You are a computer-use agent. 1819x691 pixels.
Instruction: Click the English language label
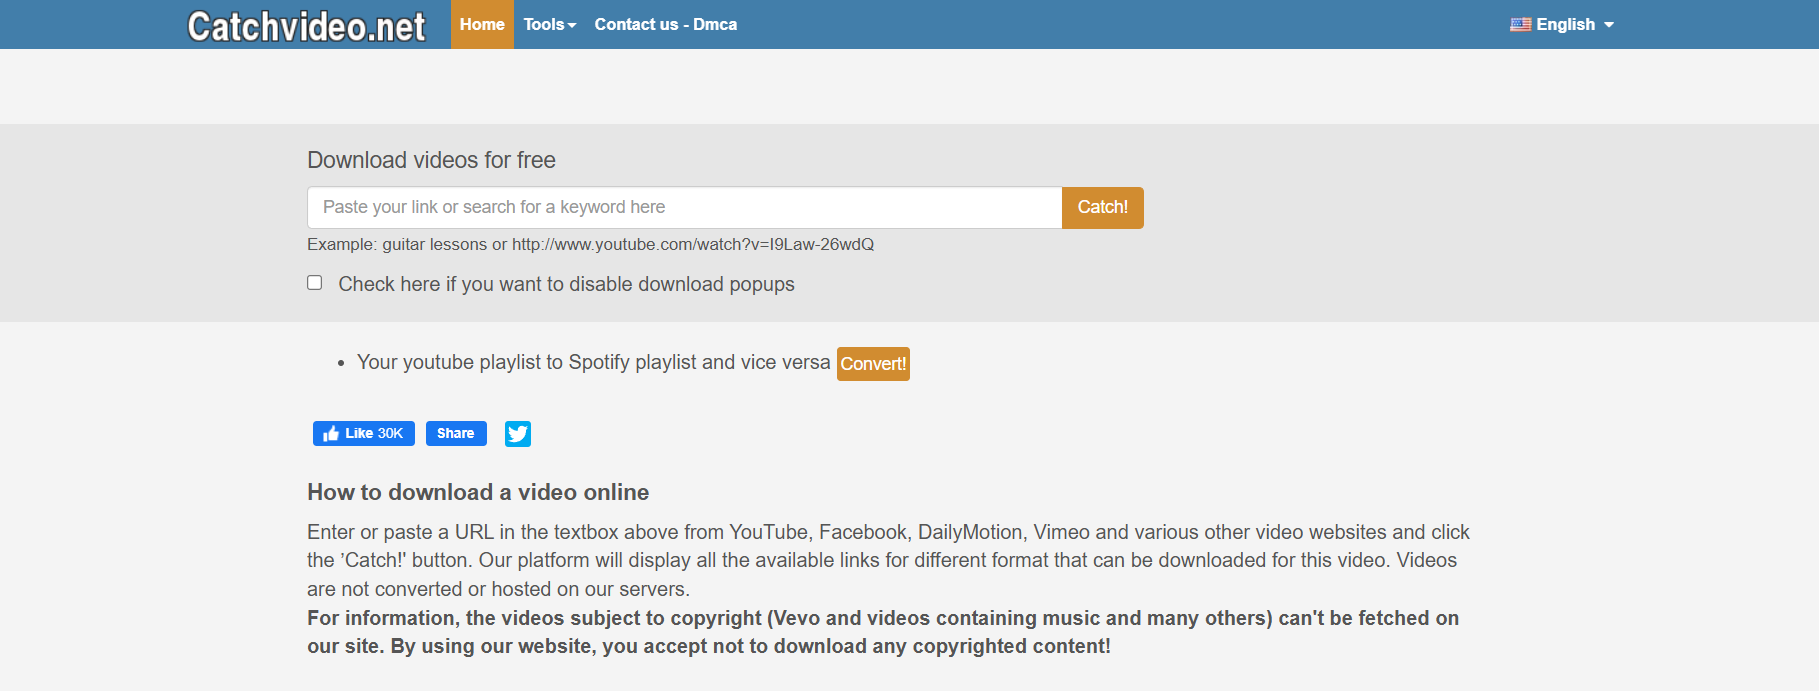pyautogui.click(x=1565, y=24)
